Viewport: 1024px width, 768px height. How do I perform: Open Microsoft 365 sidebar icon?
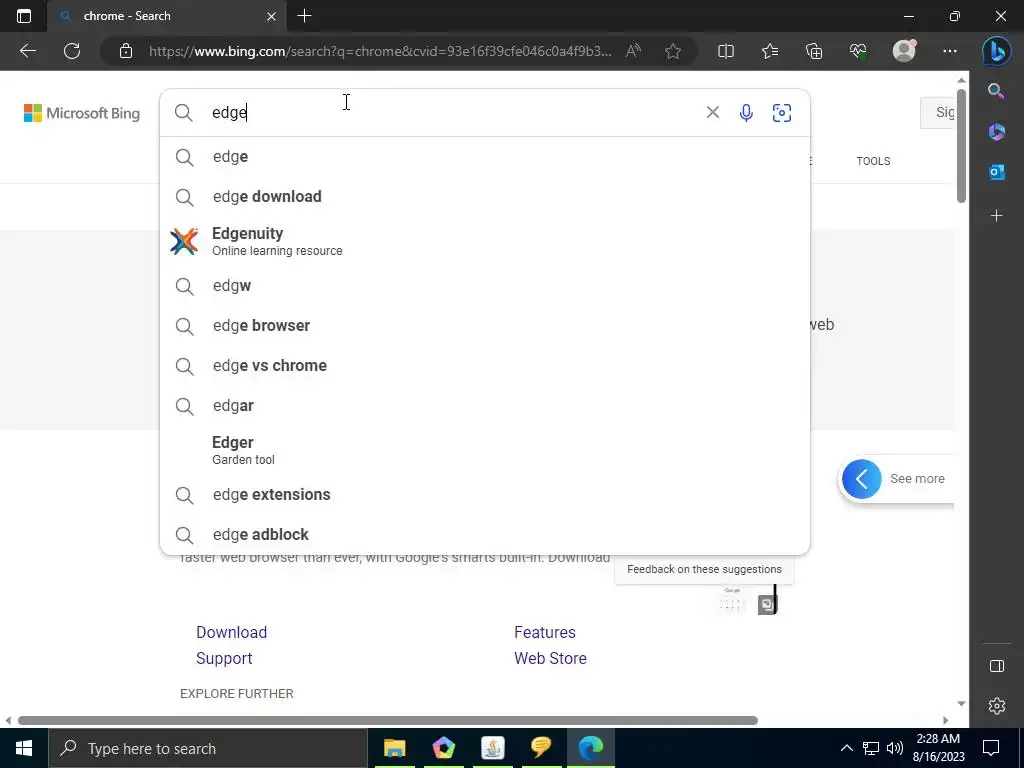click(x=997, y=131)
